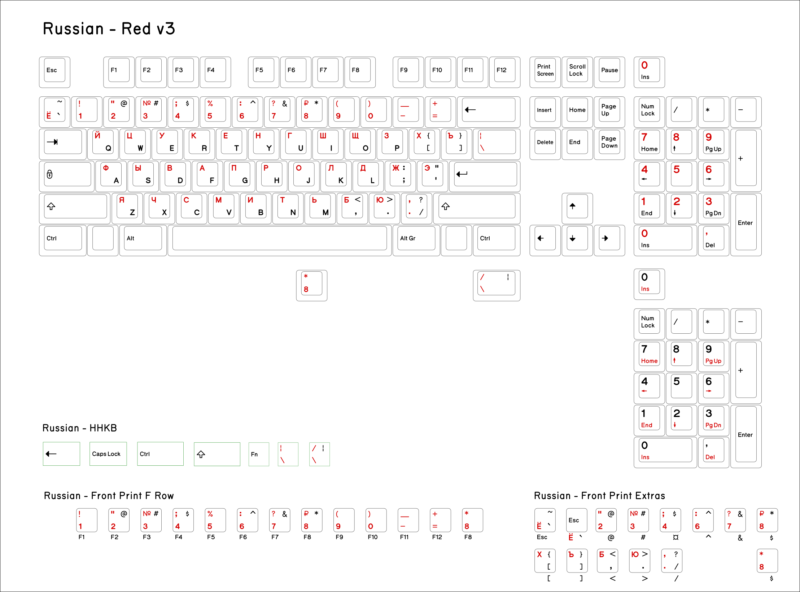This screenshot has width=800, height=592.
Task: Click the Insert key in the navigation cluster
Action: (x=545, y=112)
